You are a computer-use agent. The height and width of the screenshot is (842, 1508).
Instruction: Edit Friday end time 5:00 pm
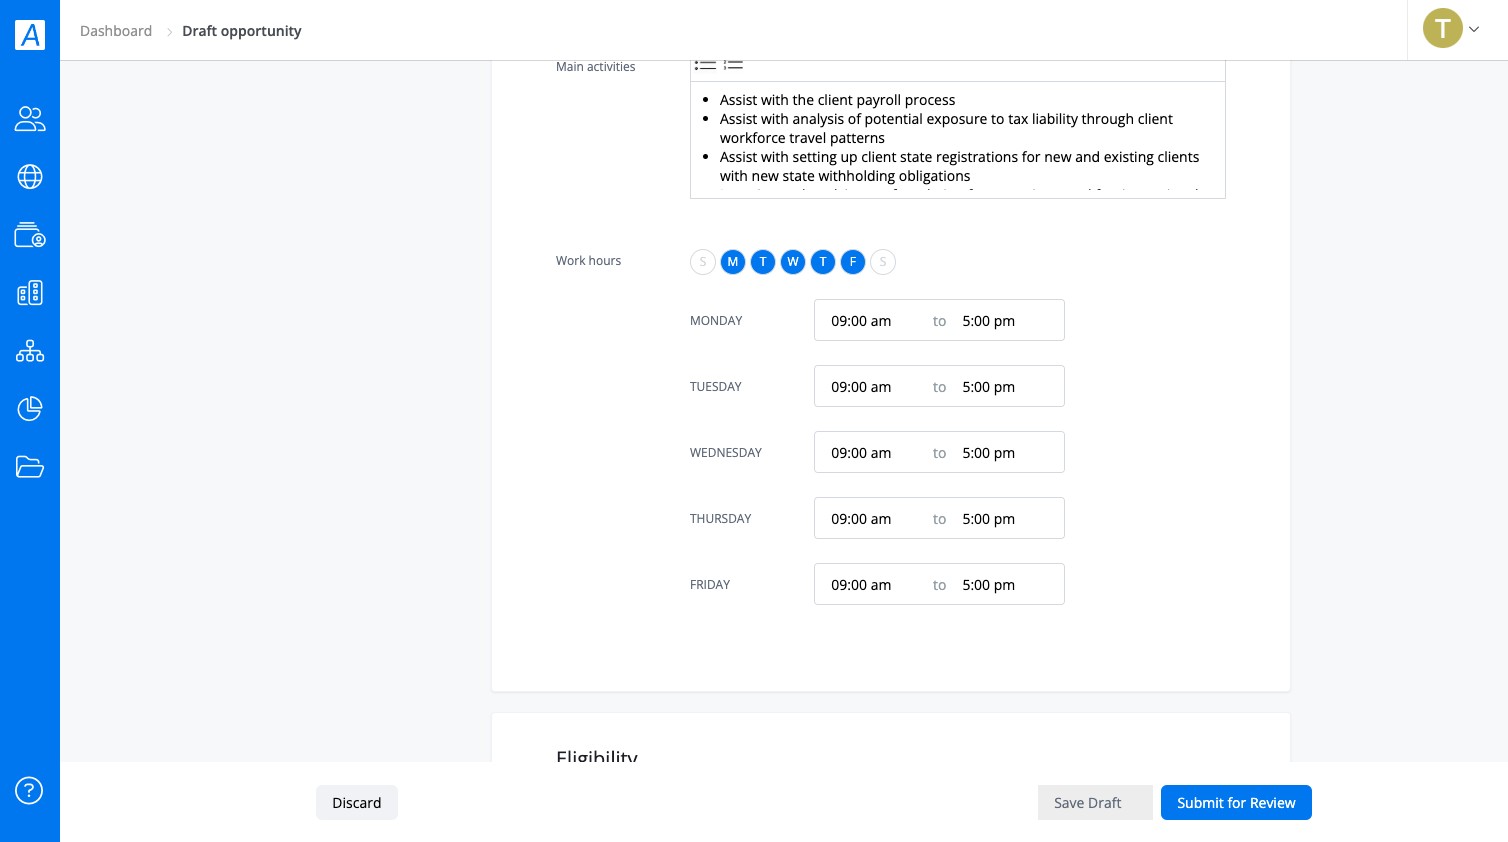point(988,585)
